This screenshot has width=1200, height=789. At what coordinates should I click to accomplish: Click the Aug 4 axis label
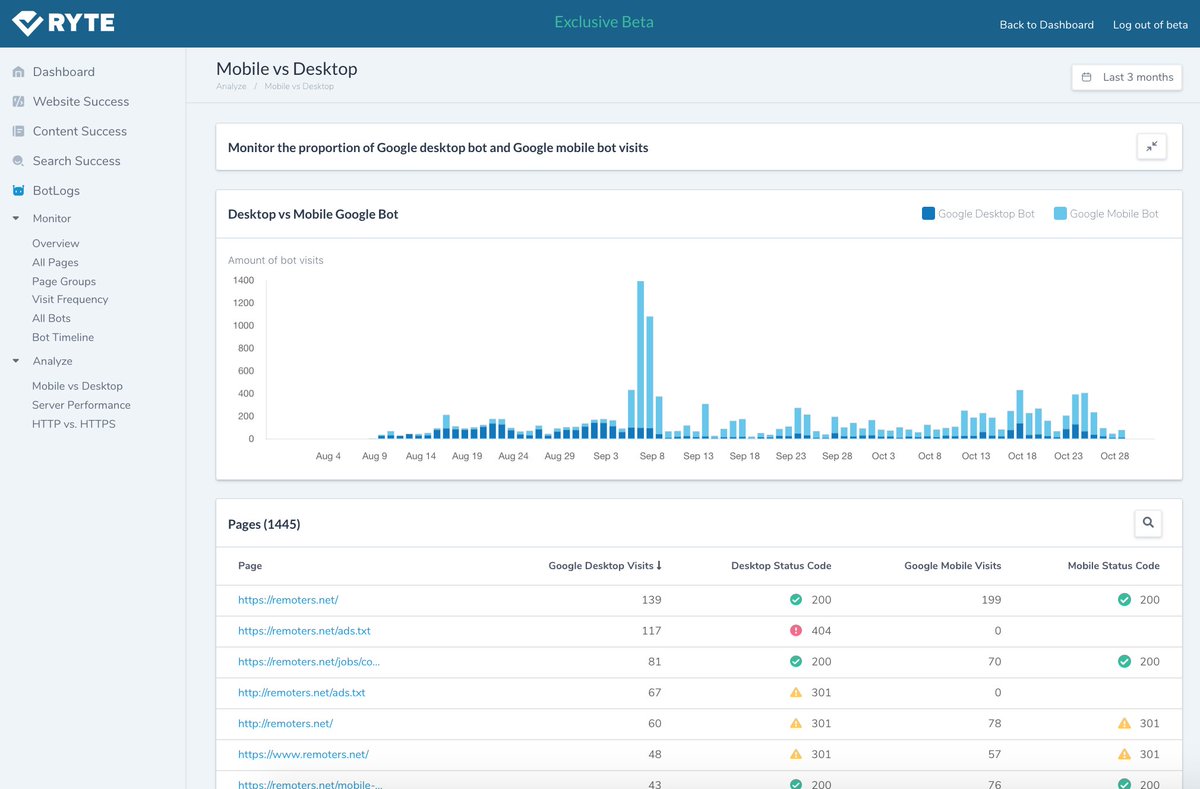pyautogui.click(x=328, y=456)
